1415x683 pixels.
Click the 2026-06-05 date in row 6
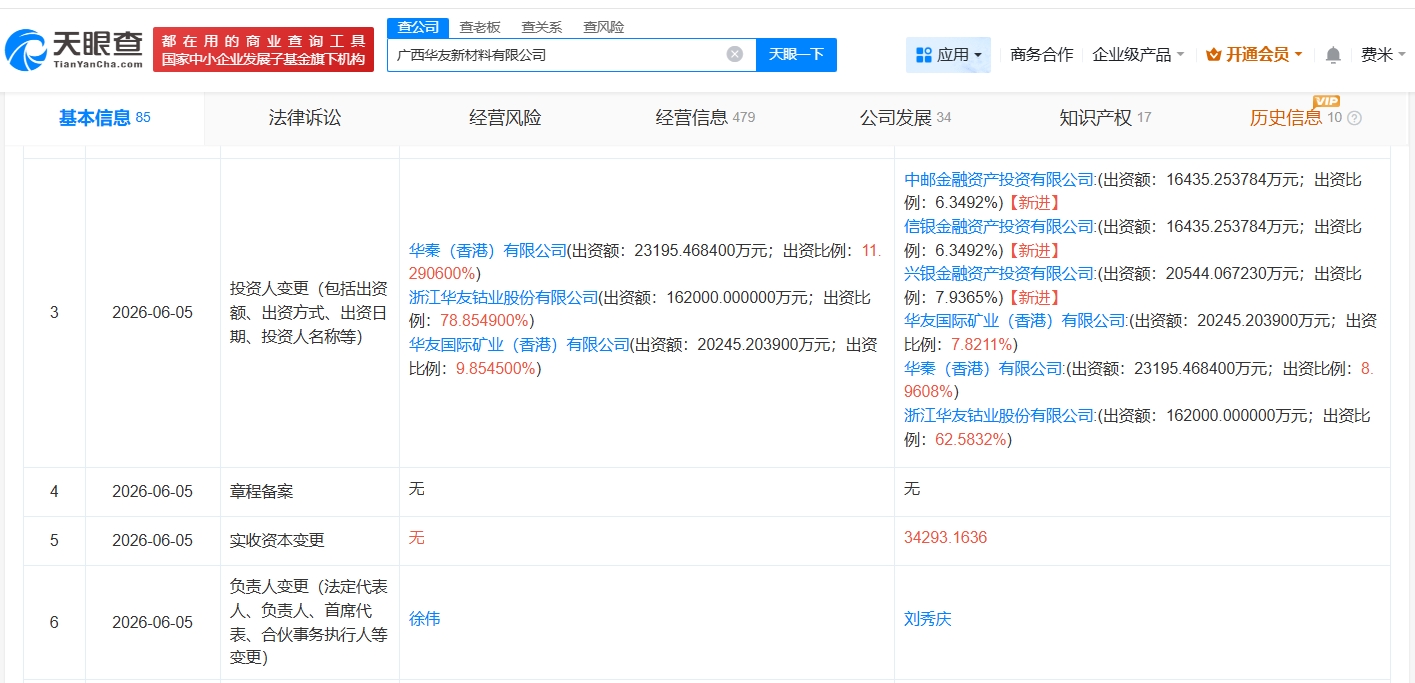[152, 622]
